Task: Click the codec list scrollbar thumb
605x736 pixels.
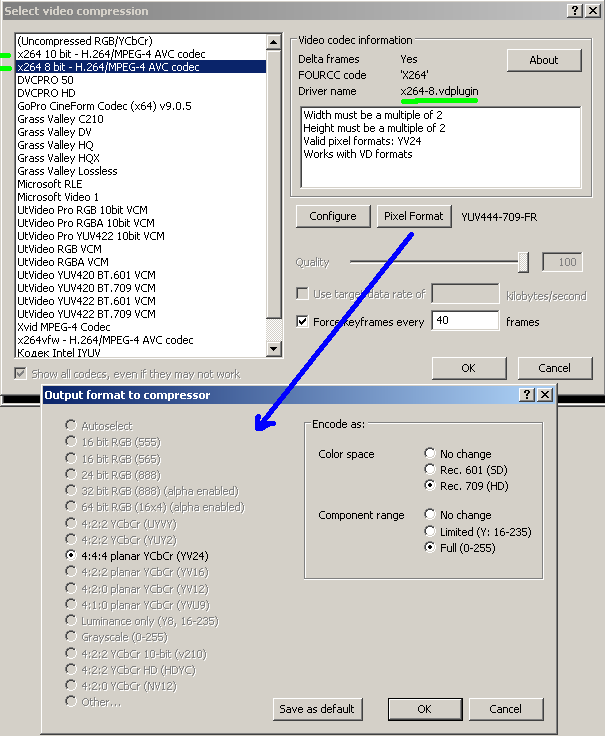Action: (x=274, y=183)
